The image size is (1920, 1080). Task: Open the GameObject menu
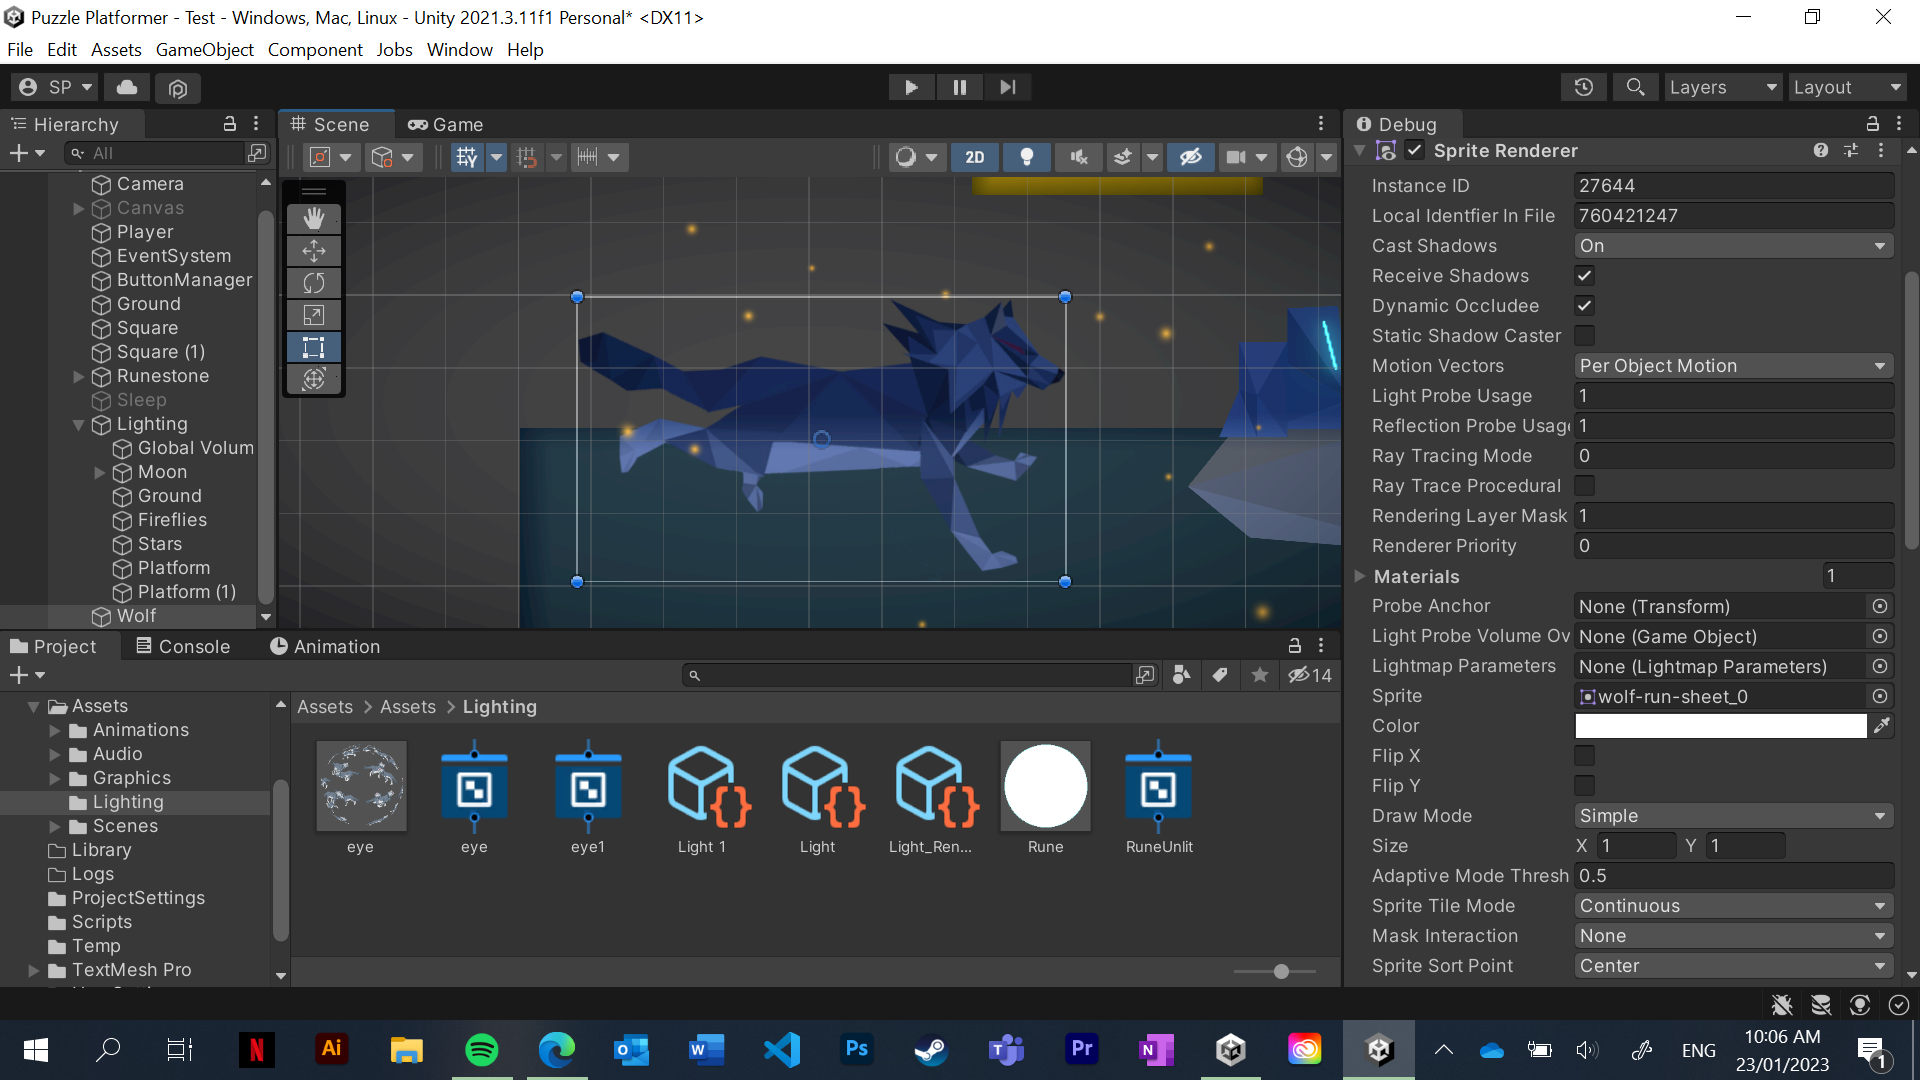pyautogui.click(x=204, y=50)
